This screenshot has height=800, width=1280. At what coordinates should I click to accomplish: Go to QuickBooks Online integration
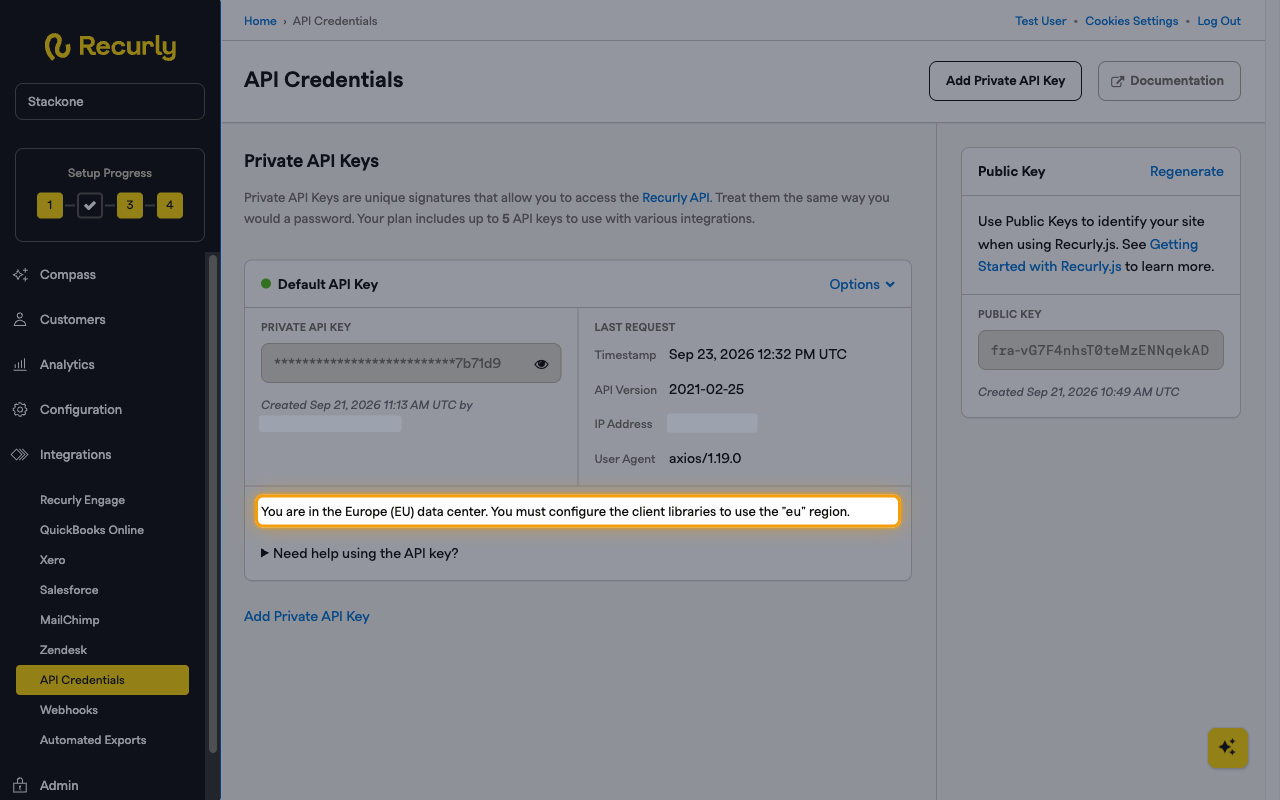pyautogui.click(x=92, y=530)
